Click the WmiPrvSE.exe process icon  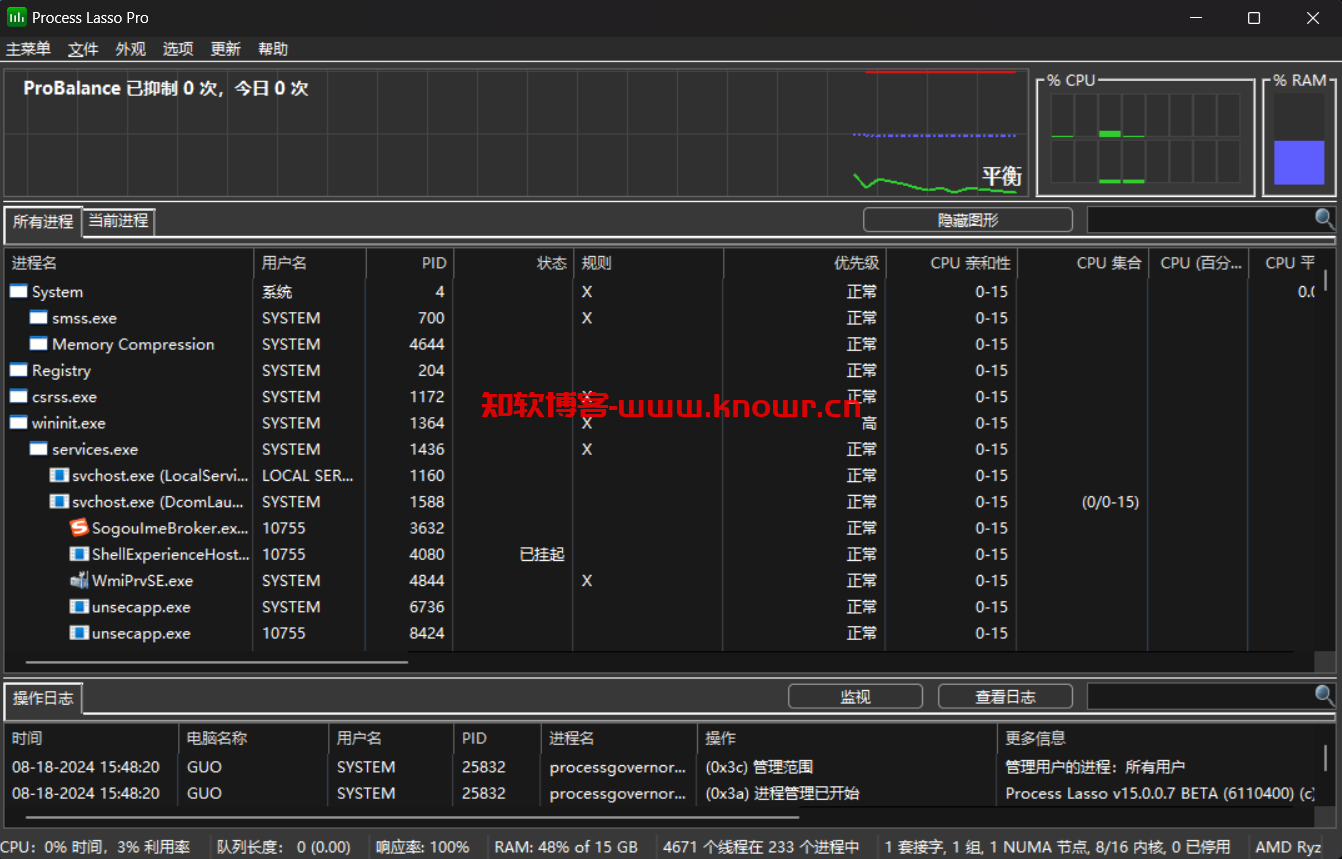(79, 580)
